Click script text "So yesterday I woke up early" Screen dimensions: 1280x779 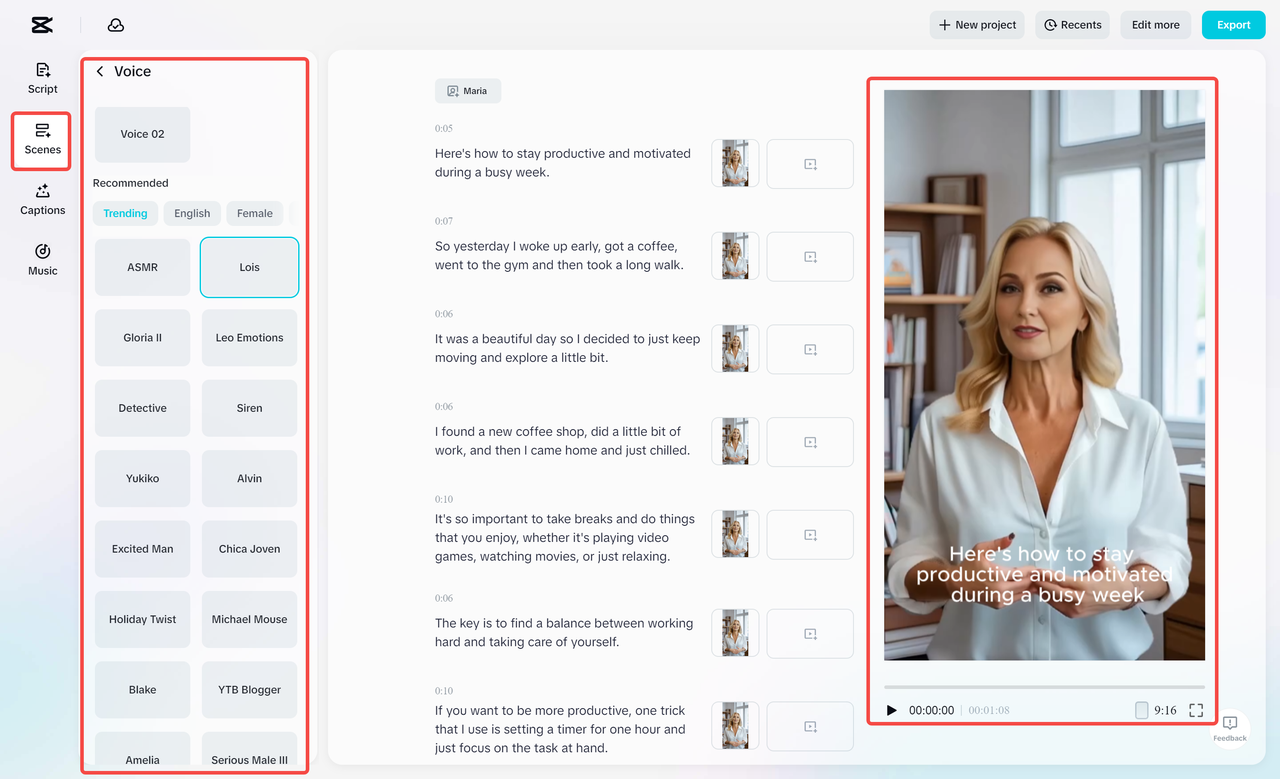click(x=560, y=256)
